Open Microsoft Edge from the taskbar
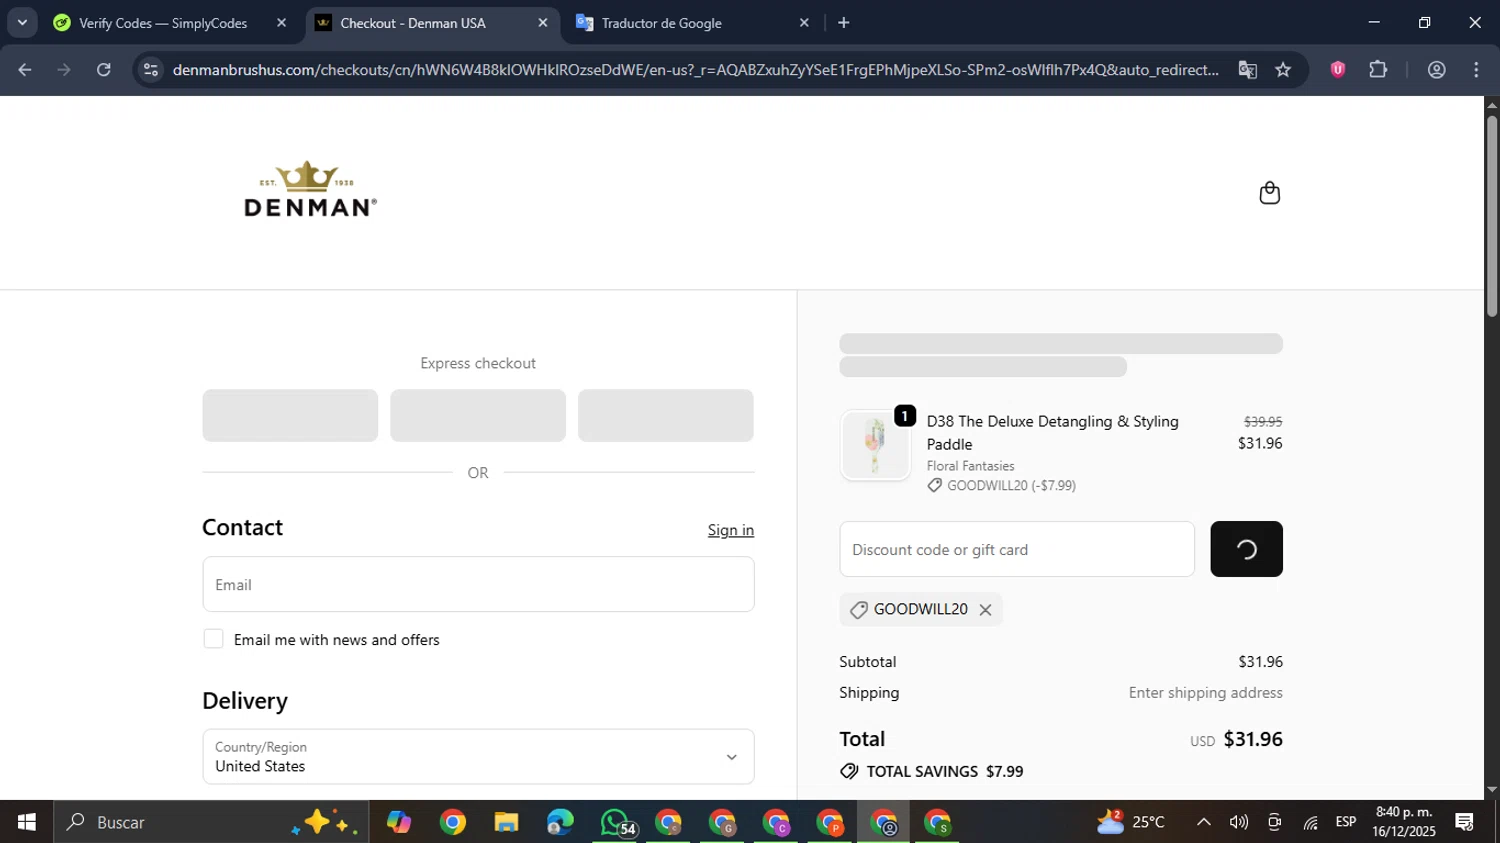 (560, 822)
